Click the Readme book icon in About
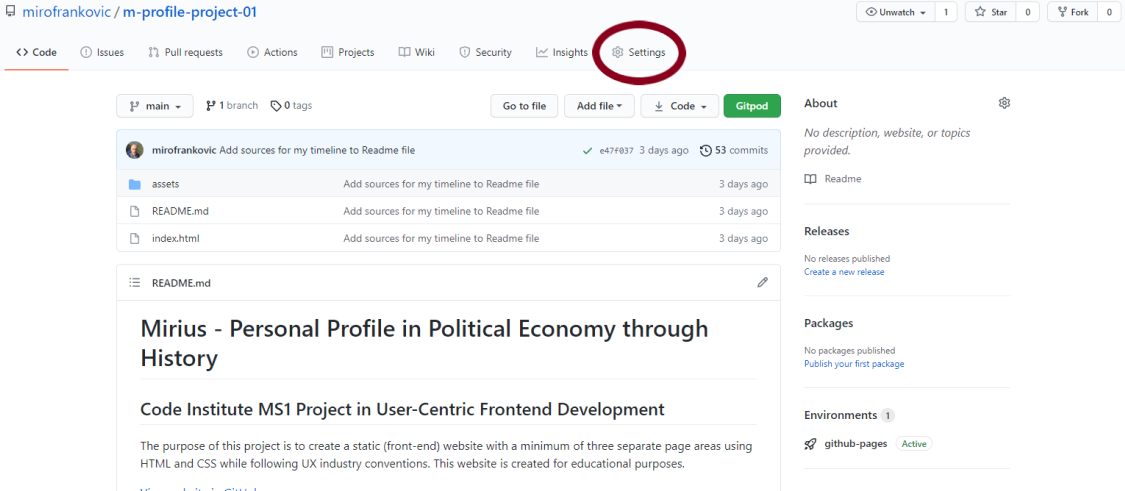 [x=811, y=179]
